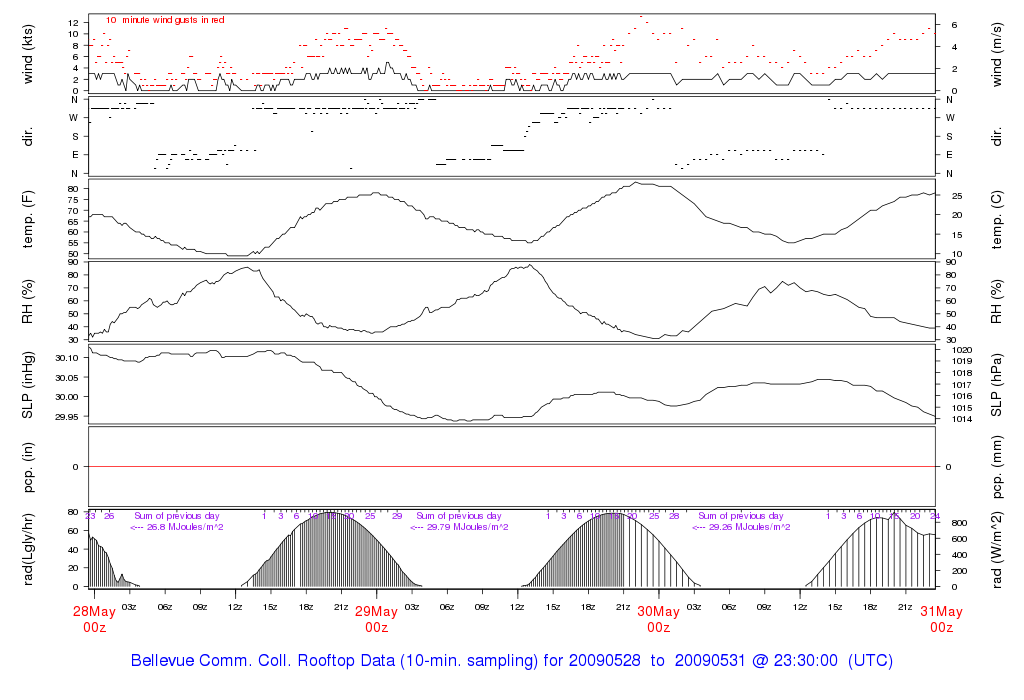This screenshot has width=1024, height=700.
Task: Select the blue Bellevue Comm. Coll. Rooftop Data title
Action: [511, 660]
